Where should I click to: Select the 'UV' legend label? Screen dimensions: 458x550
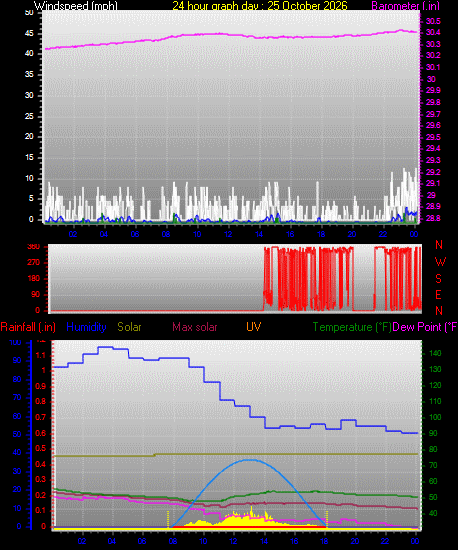coord(253,327)
